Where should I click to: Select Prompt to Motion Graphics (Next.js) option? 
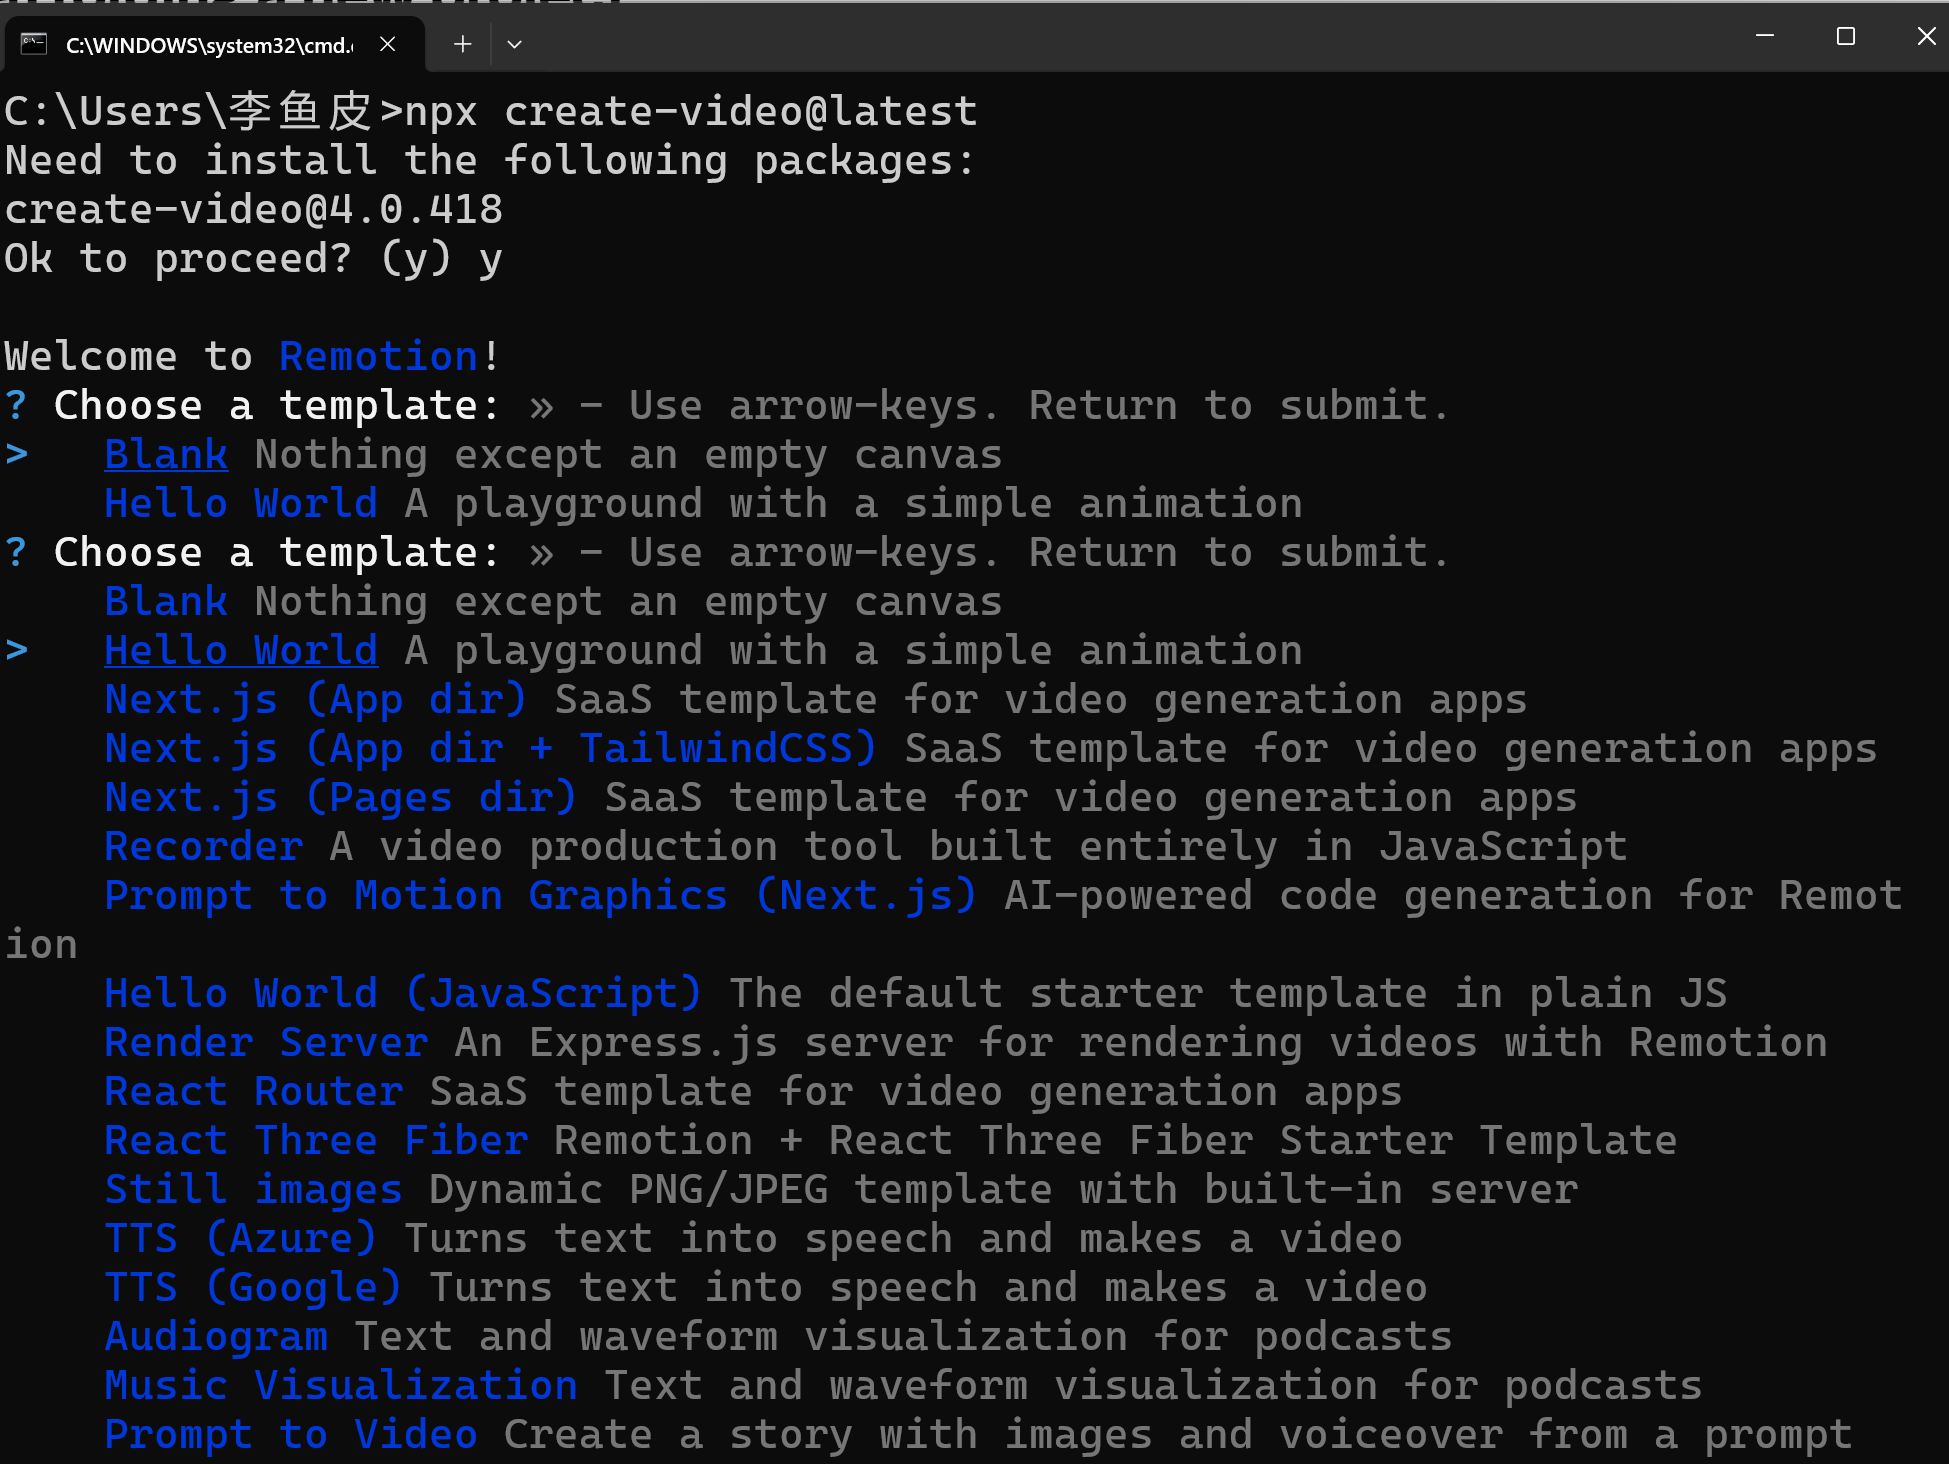click(x=540, y=896)
